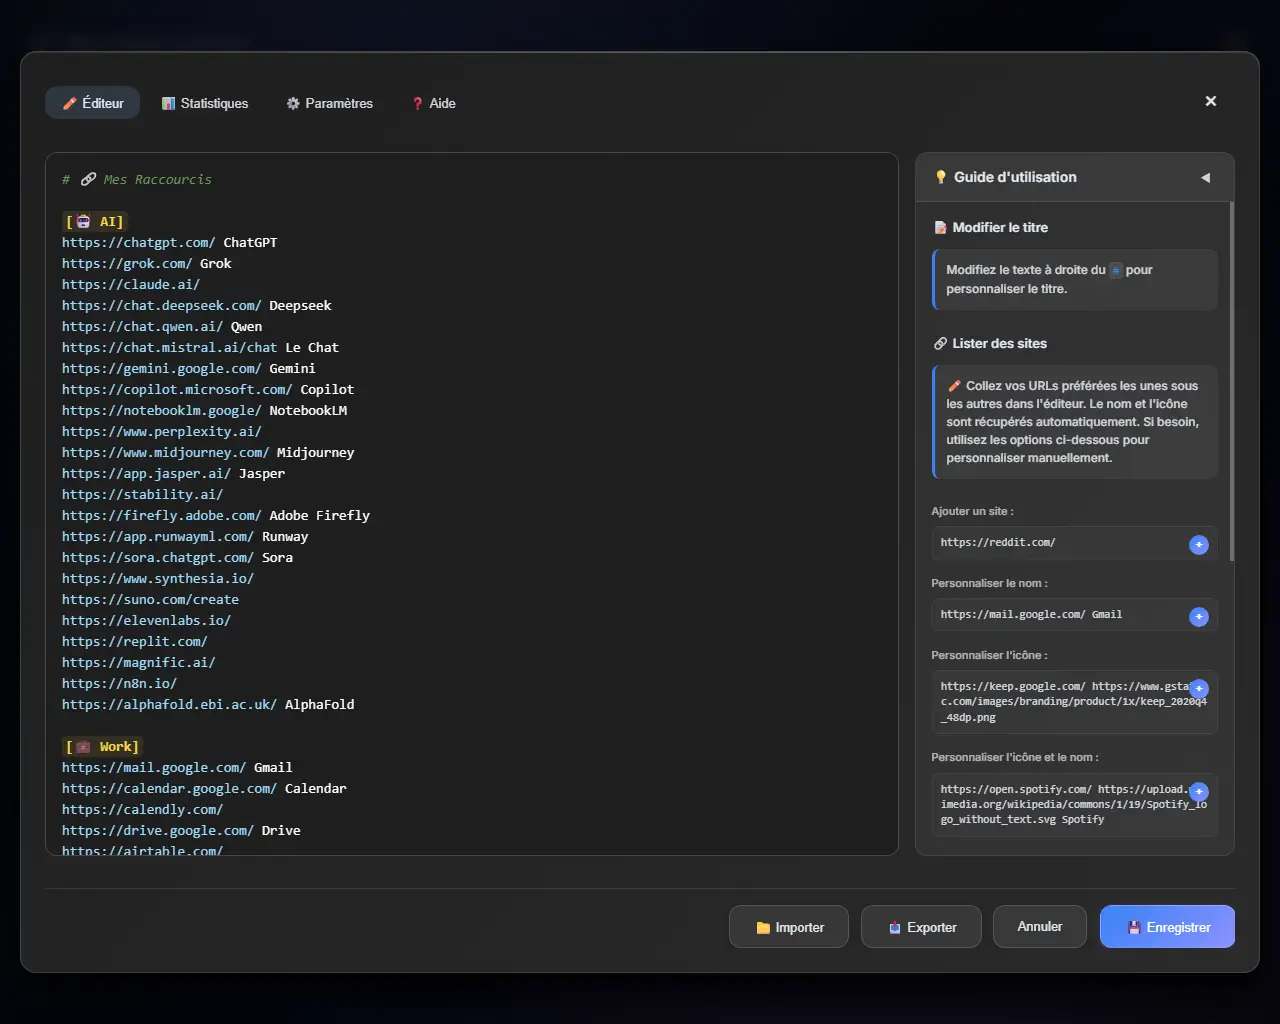Screen dimensions: 1280x1024
Task: Open the Paramètres tab
Action: pos(329,103)
